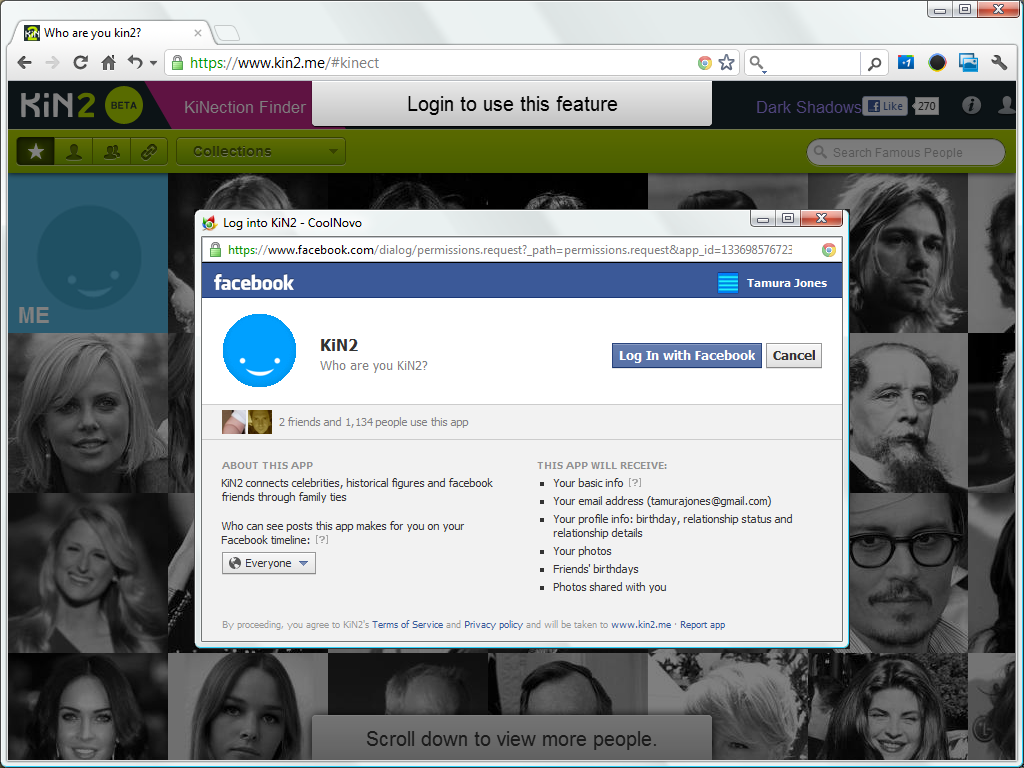Screen dimensions: 1024x768
Task: Open the Collections dropdown
Action: (x=260, y=151)
